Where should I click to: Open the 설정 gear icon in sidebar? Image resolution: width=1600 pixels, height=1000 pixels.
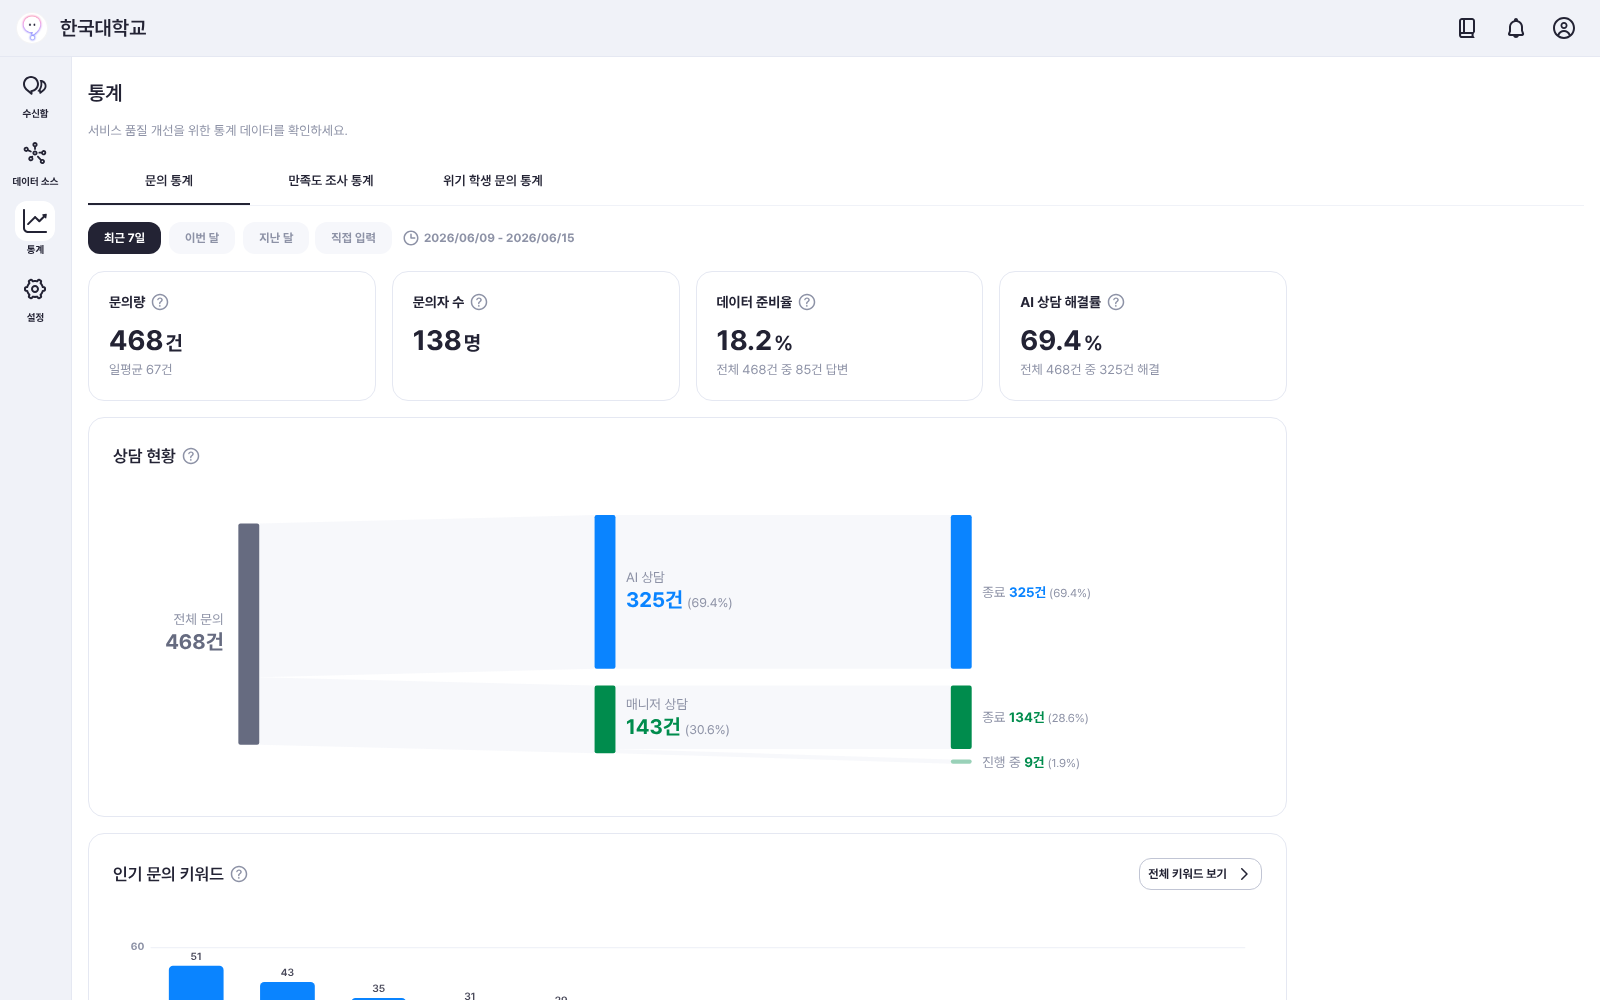[x=35, y=300]
